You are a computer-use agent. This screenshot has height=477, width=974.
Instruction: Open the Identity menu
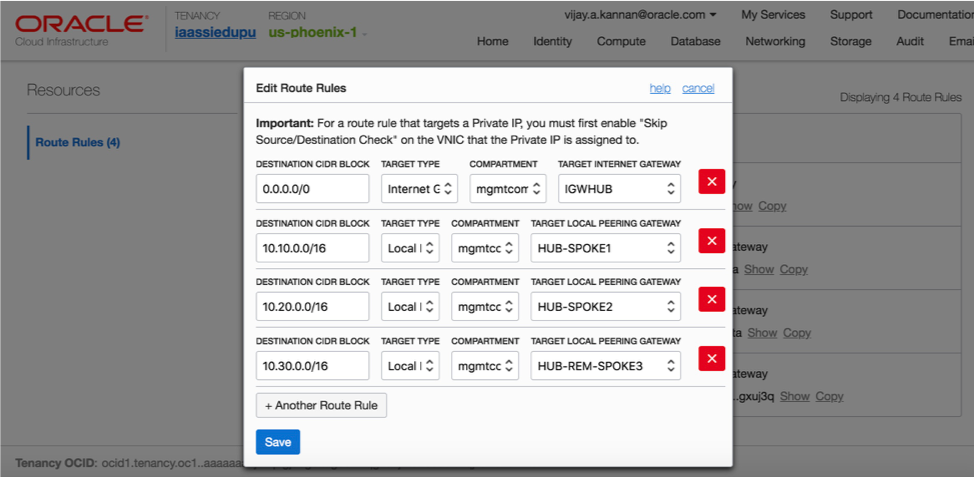pyautogui.click(x=552, y=42)
